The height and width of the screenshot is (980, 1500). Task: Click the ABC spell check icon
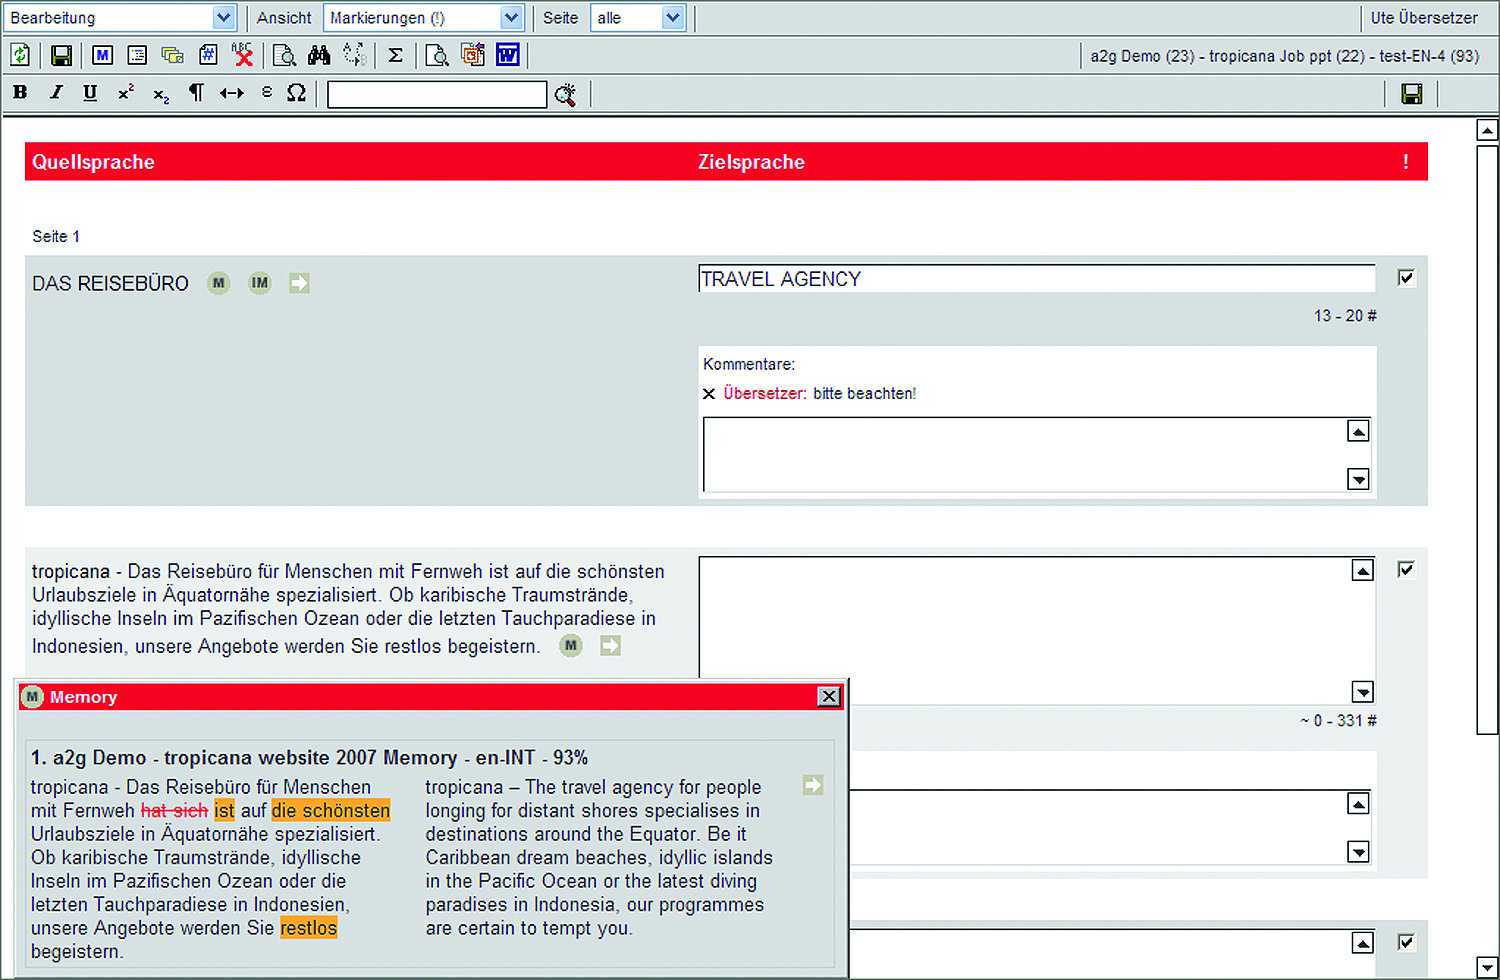coord(242,55)
